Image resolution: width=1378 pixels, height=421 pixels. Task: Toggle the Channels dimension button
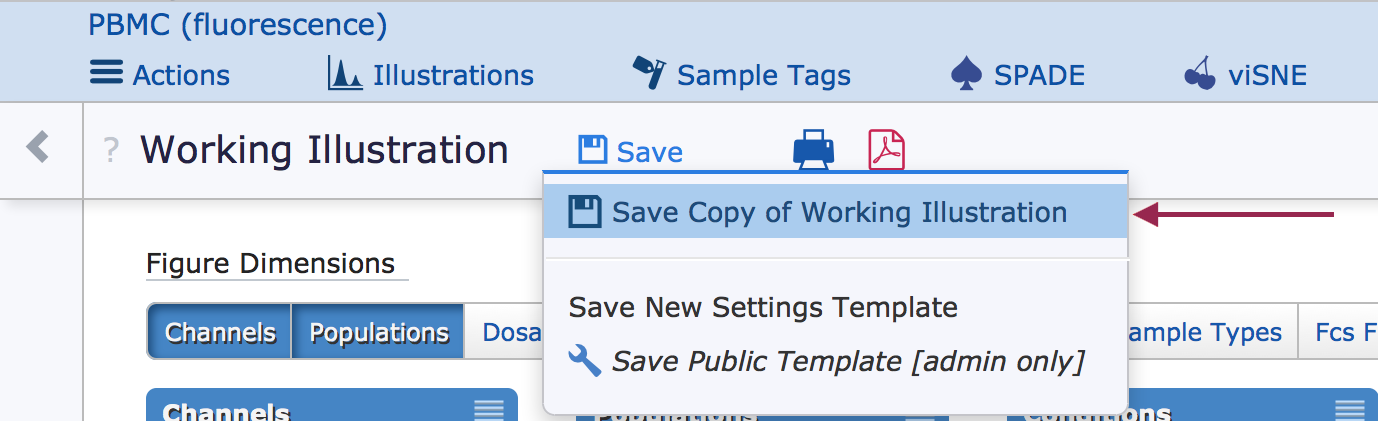(x=220, y=332)
